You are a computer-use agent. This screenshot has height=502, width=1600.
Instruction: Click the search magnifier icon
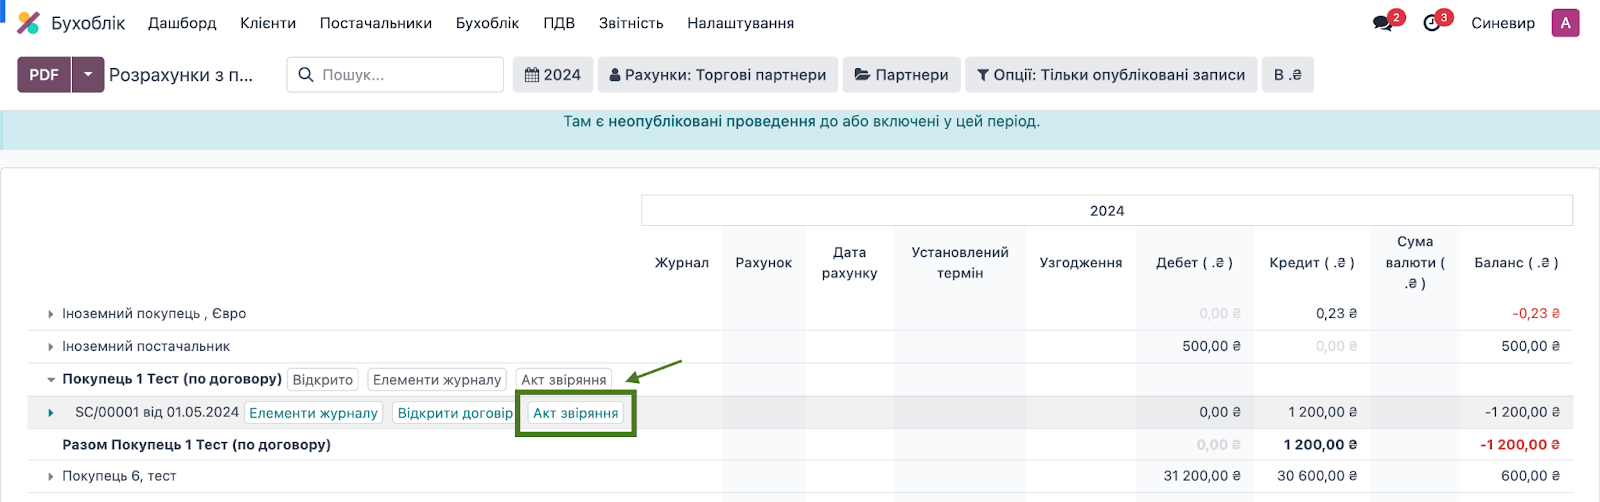[x=306, y=75]
